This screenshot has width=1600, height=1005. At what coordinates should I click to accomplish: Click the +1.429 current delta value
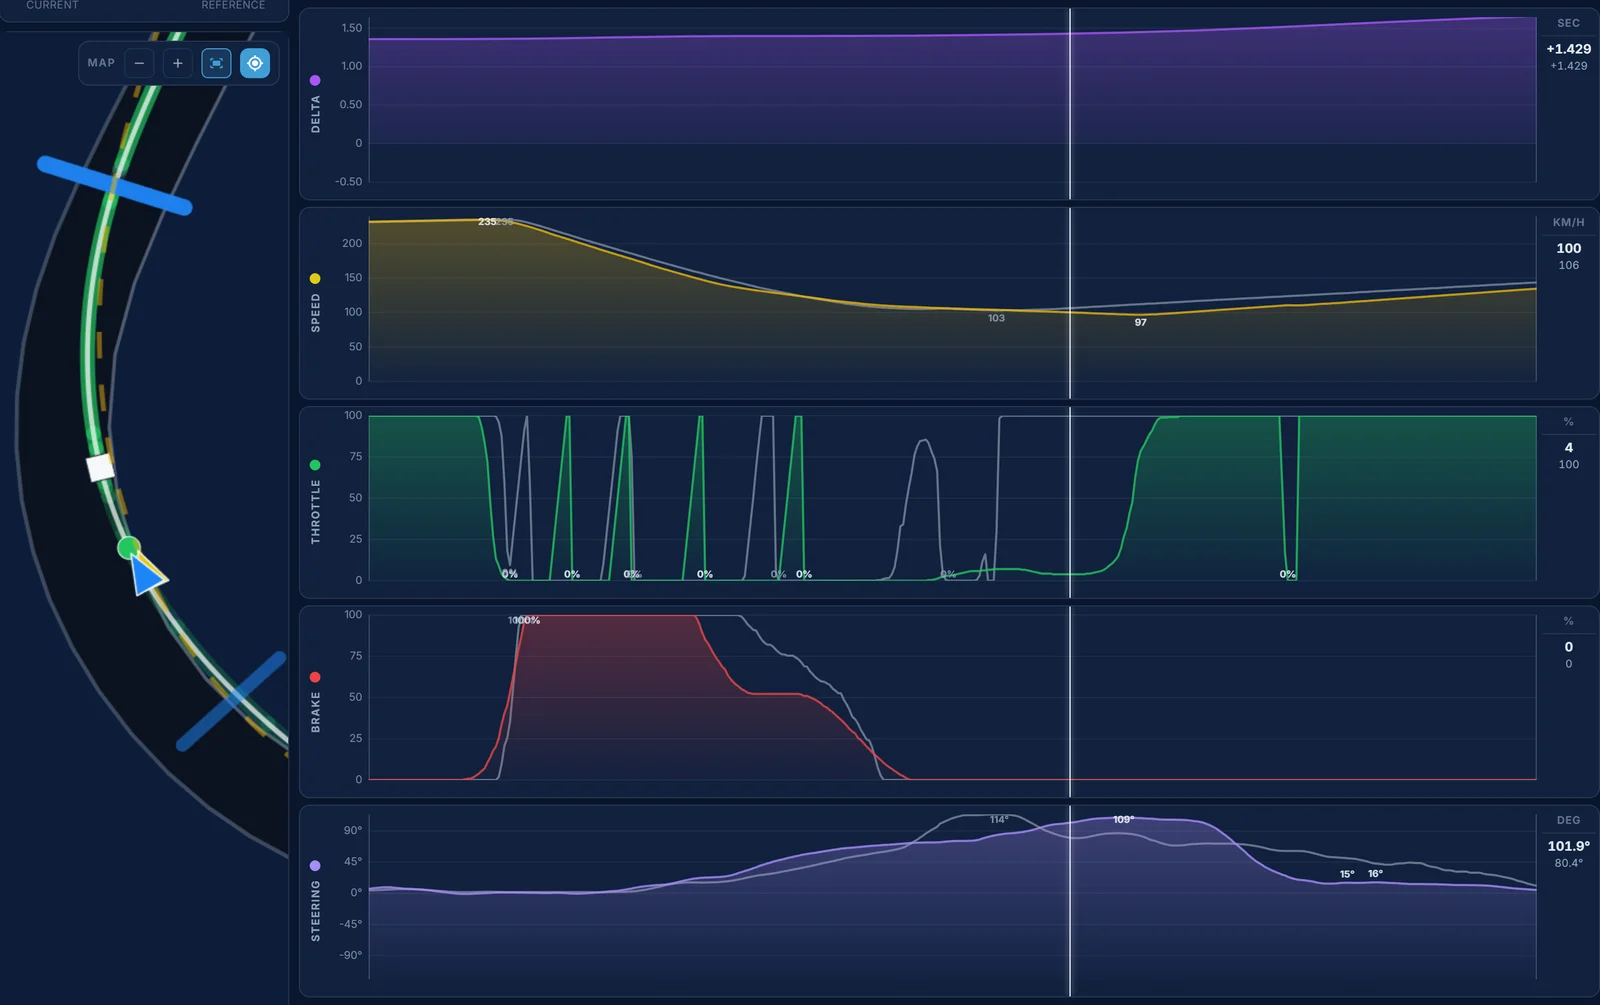[x=1568, y=49]
